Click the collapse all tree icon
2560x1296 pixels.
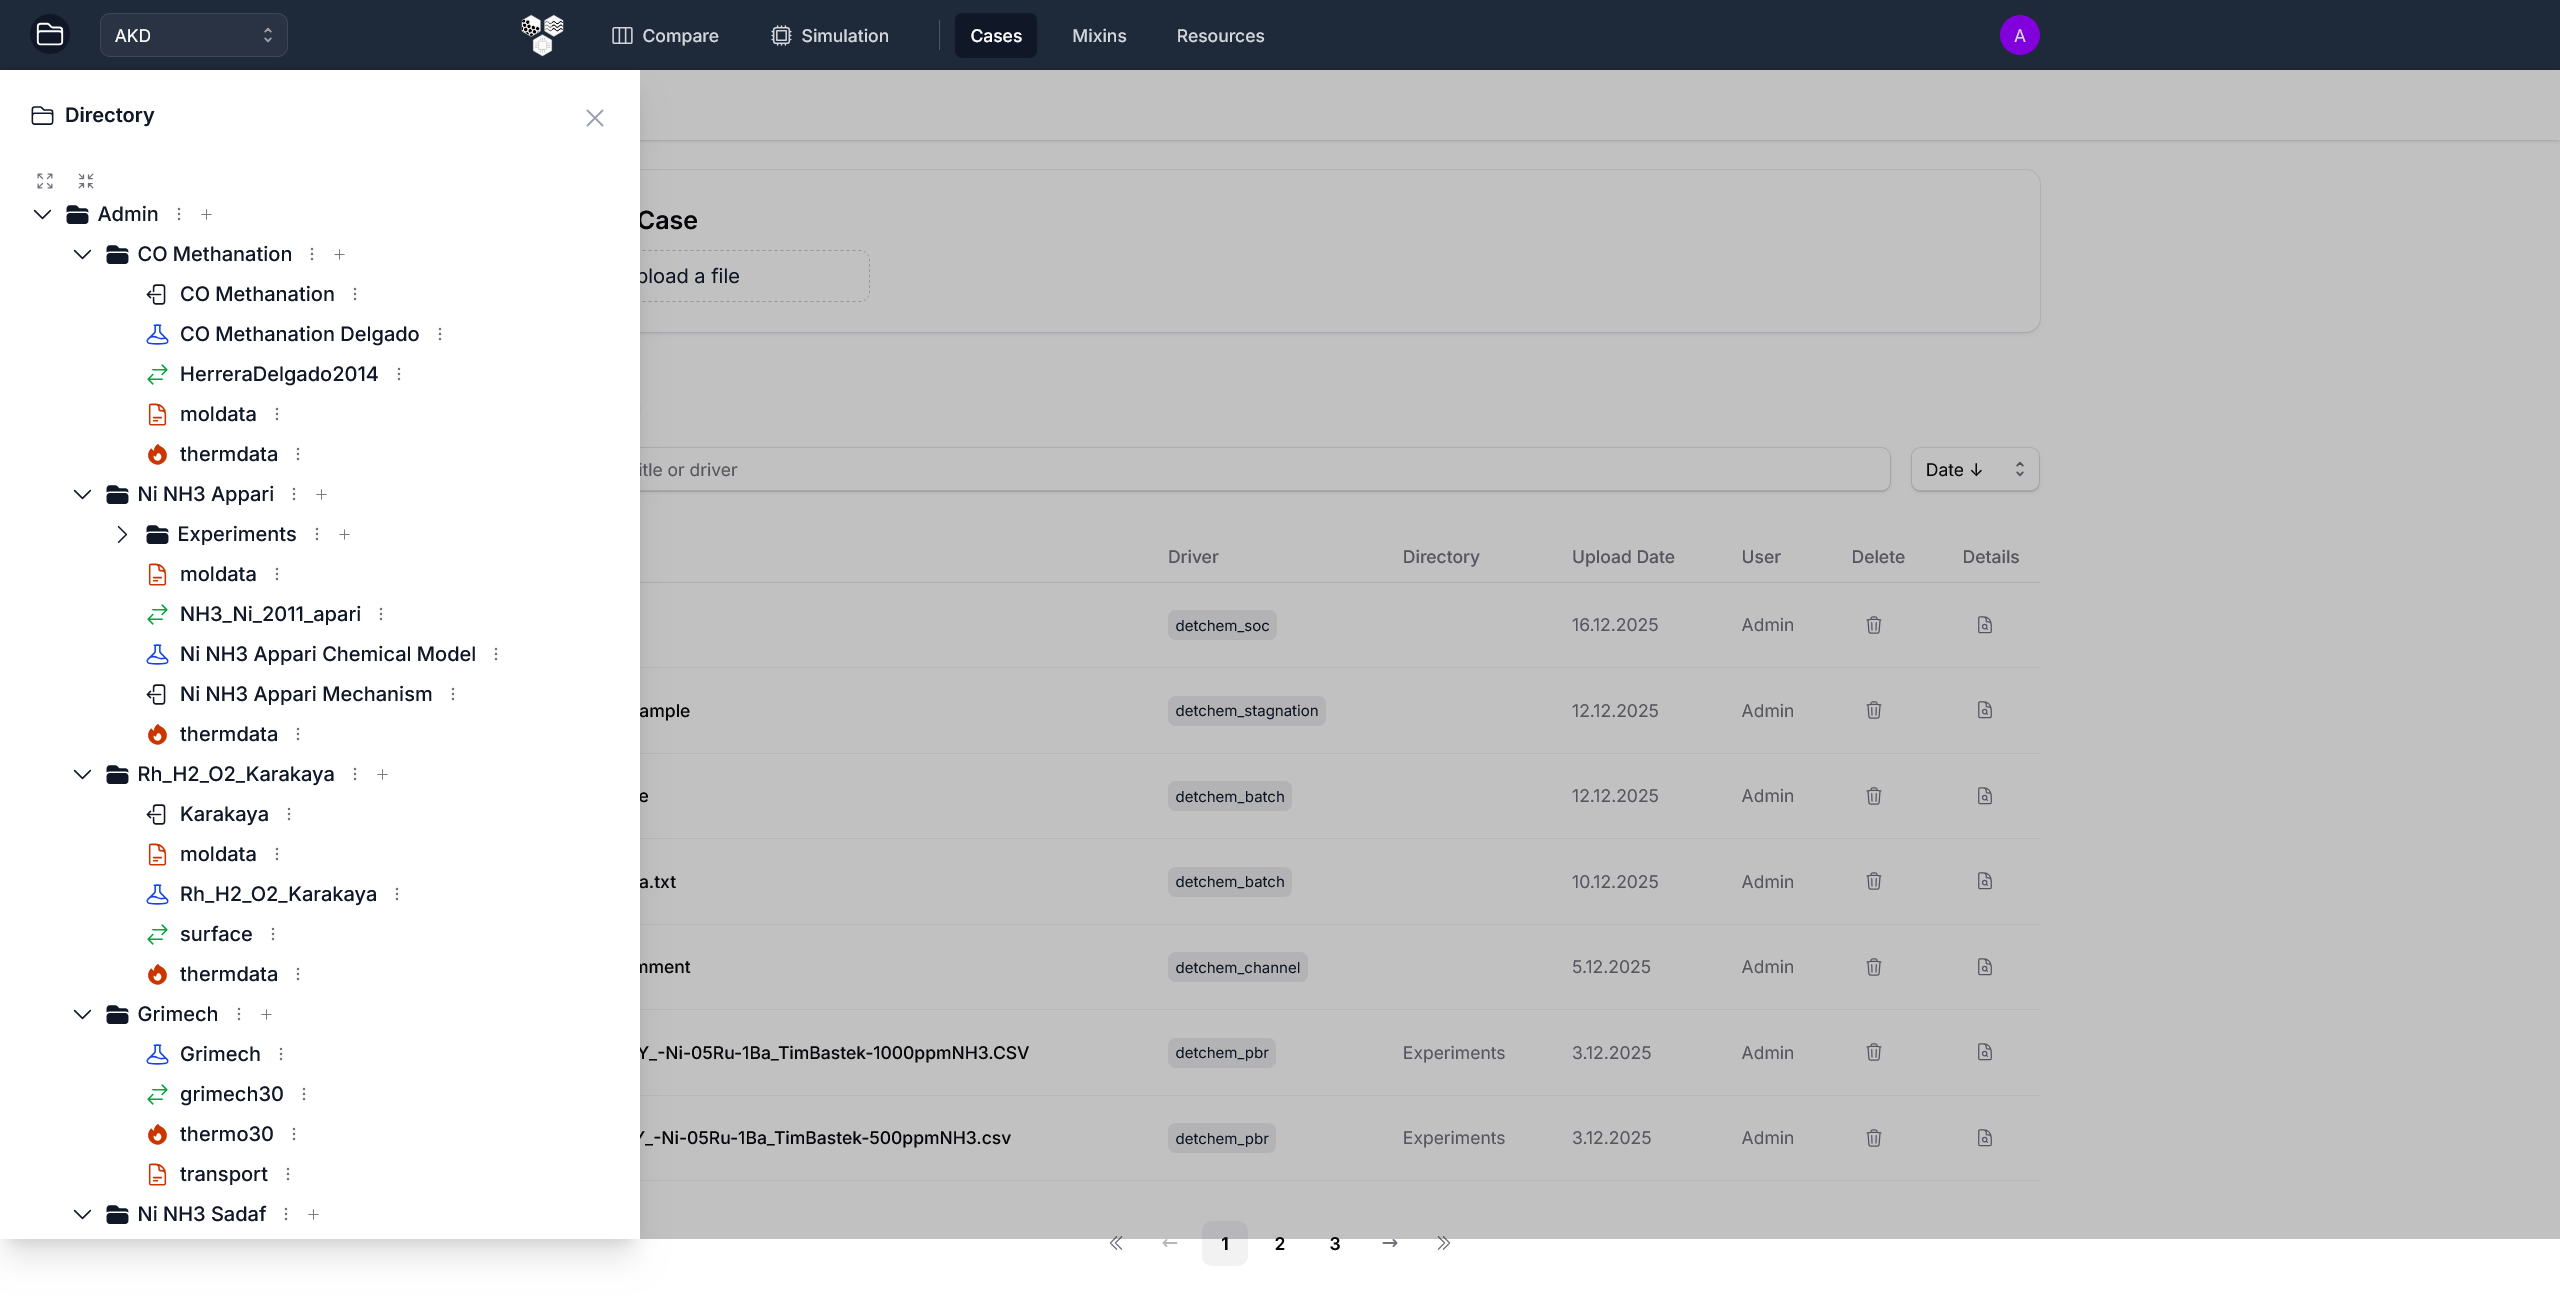pyautogui.click(x=86, y=181)
